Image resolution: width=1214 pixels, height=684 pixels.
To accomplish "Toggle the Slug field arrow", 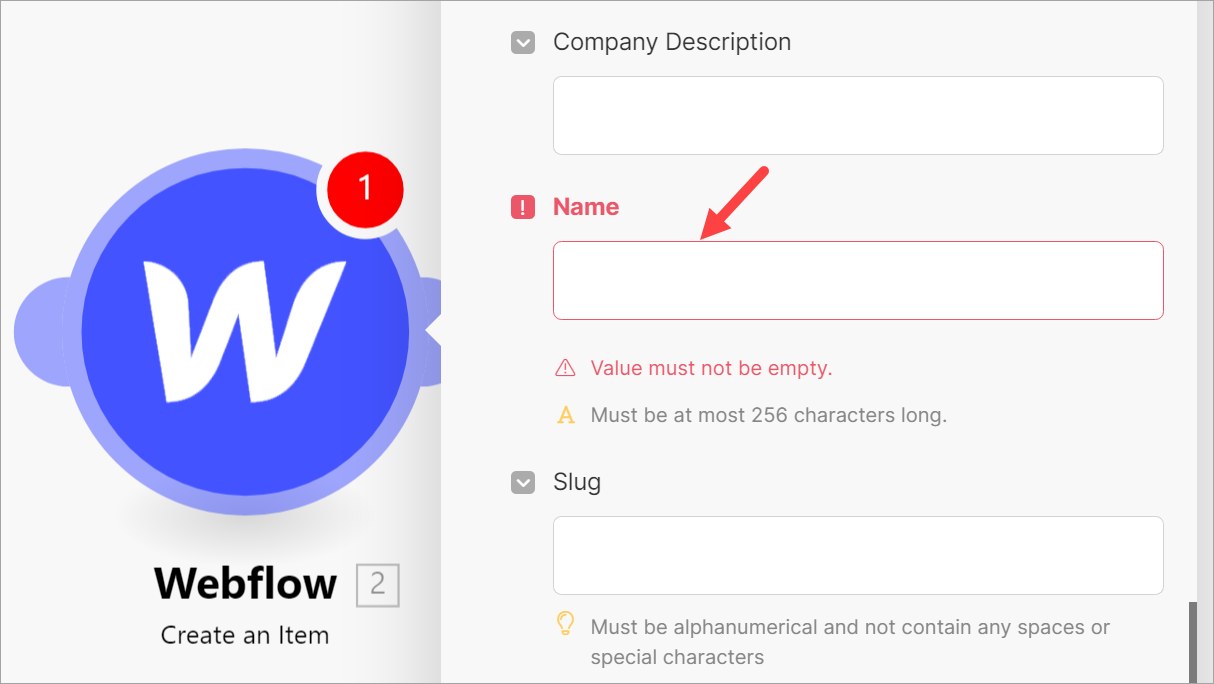I will (x=523, y=482).
